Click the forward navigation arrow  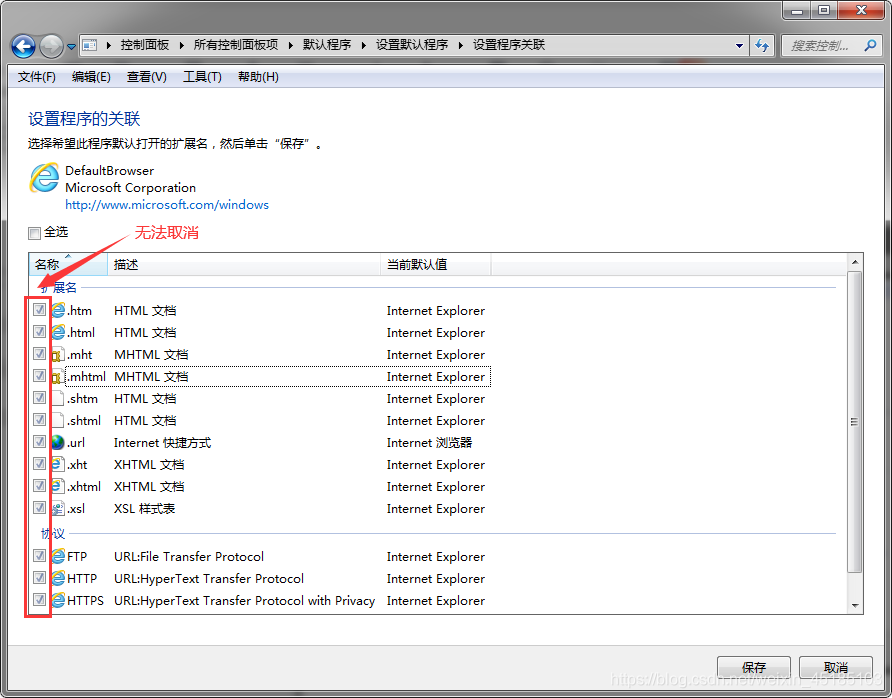(51, 46)
